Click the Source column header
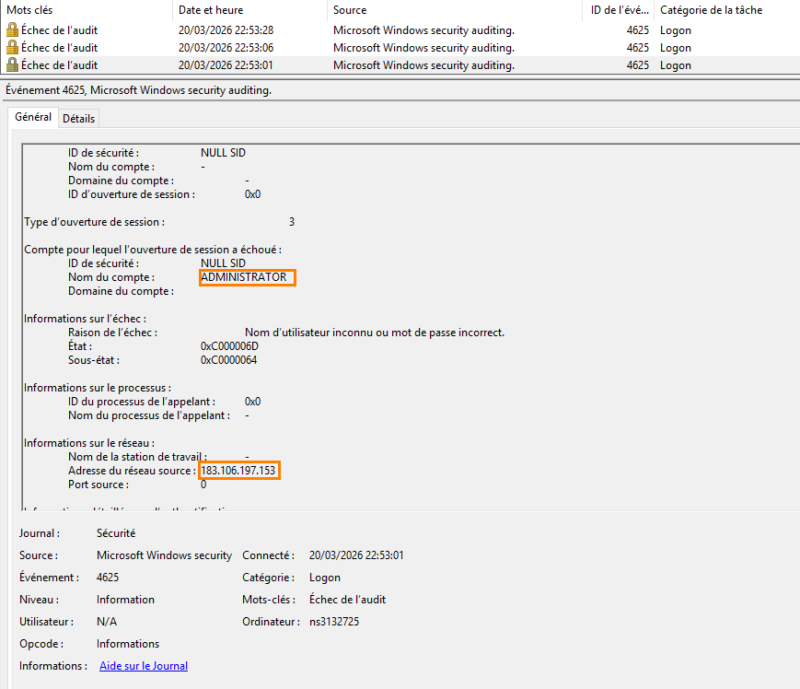The height and width of the screenshot is (689, 800). pyautogui.click(x=350, y=10)
